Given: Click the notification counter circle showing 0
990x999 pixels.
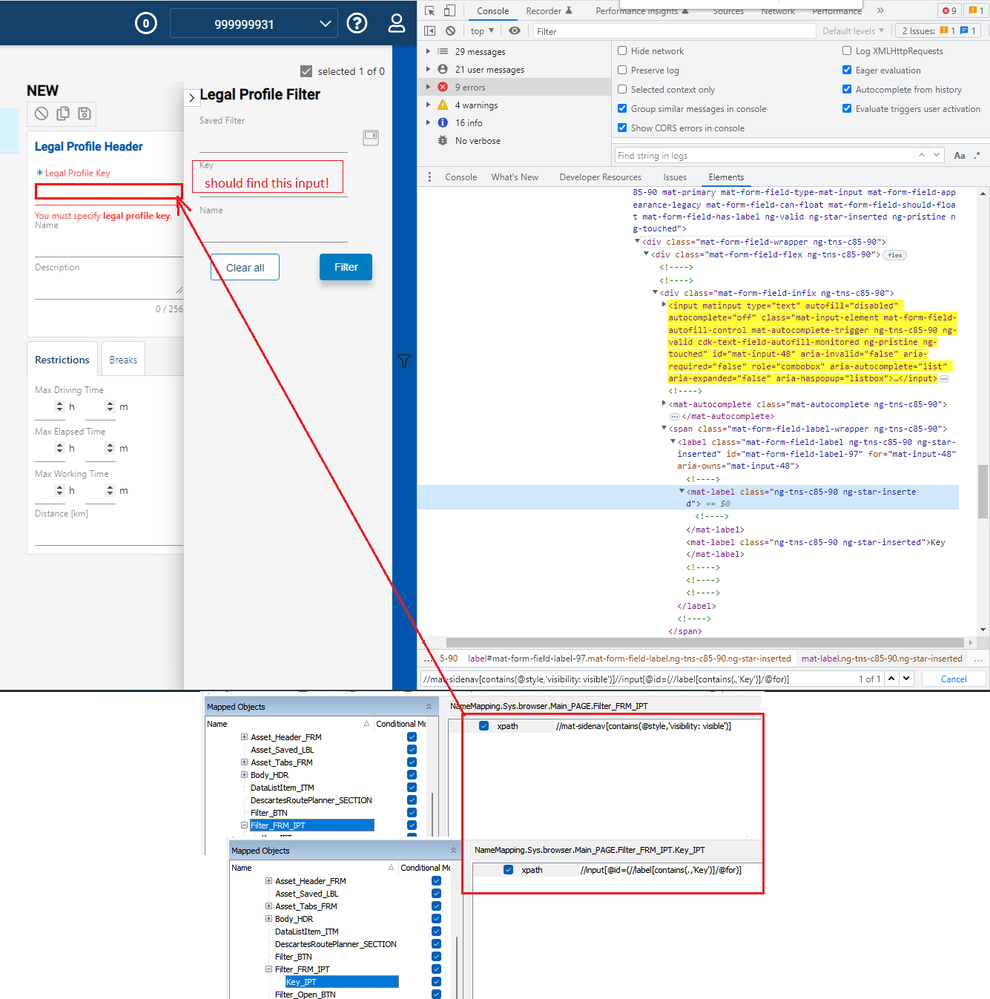Looking at the screenshot, I should [146, 24].
